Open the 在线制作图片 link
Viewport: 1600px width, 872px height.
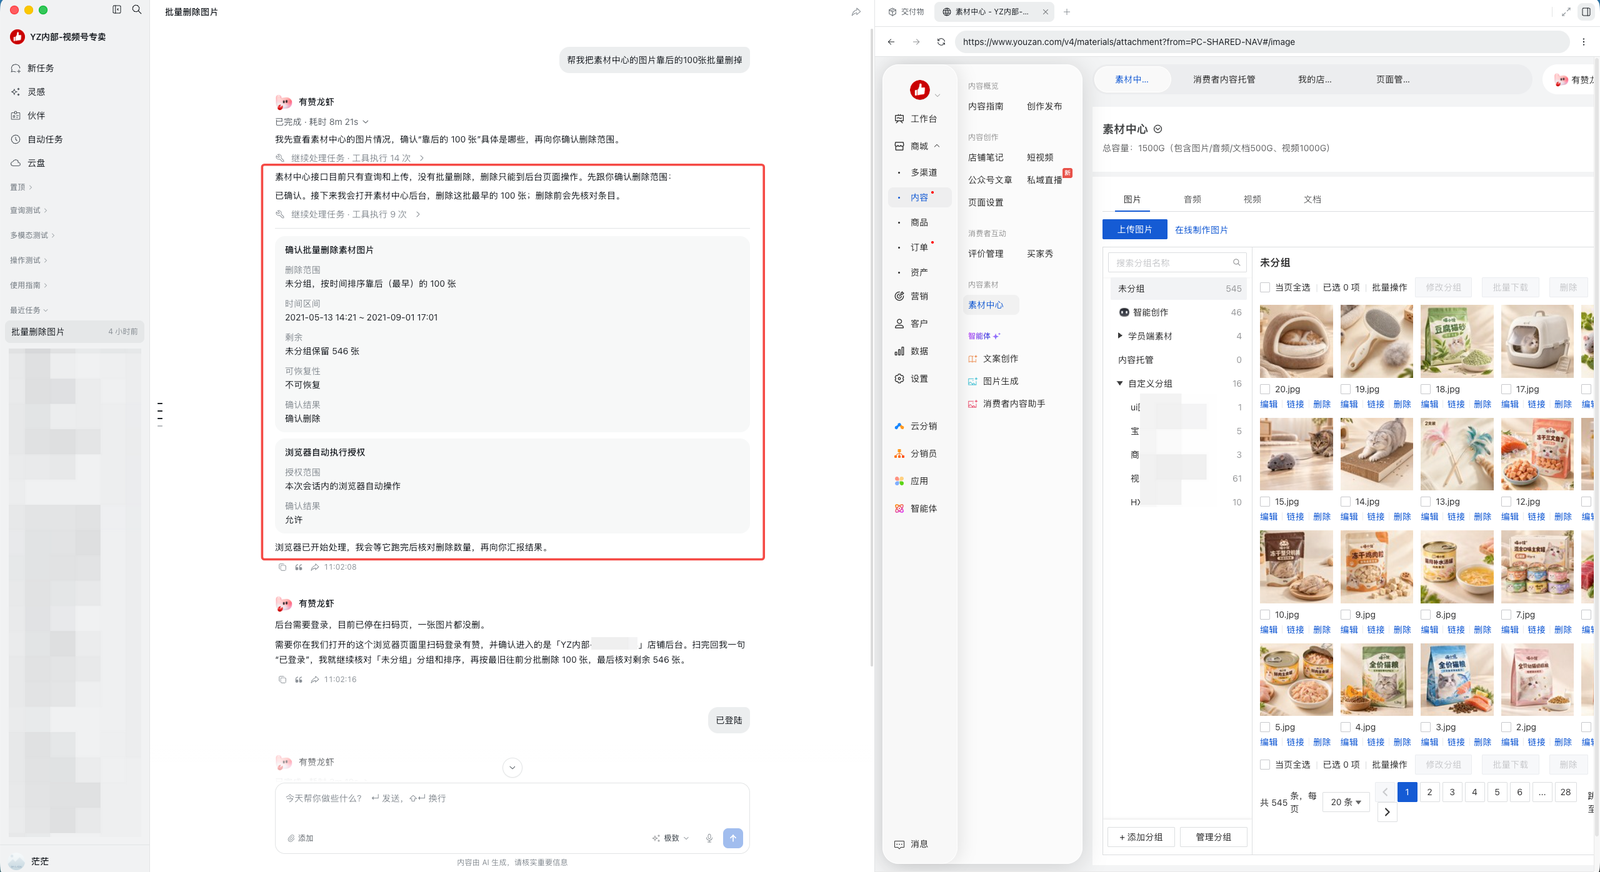point(1201,230)
